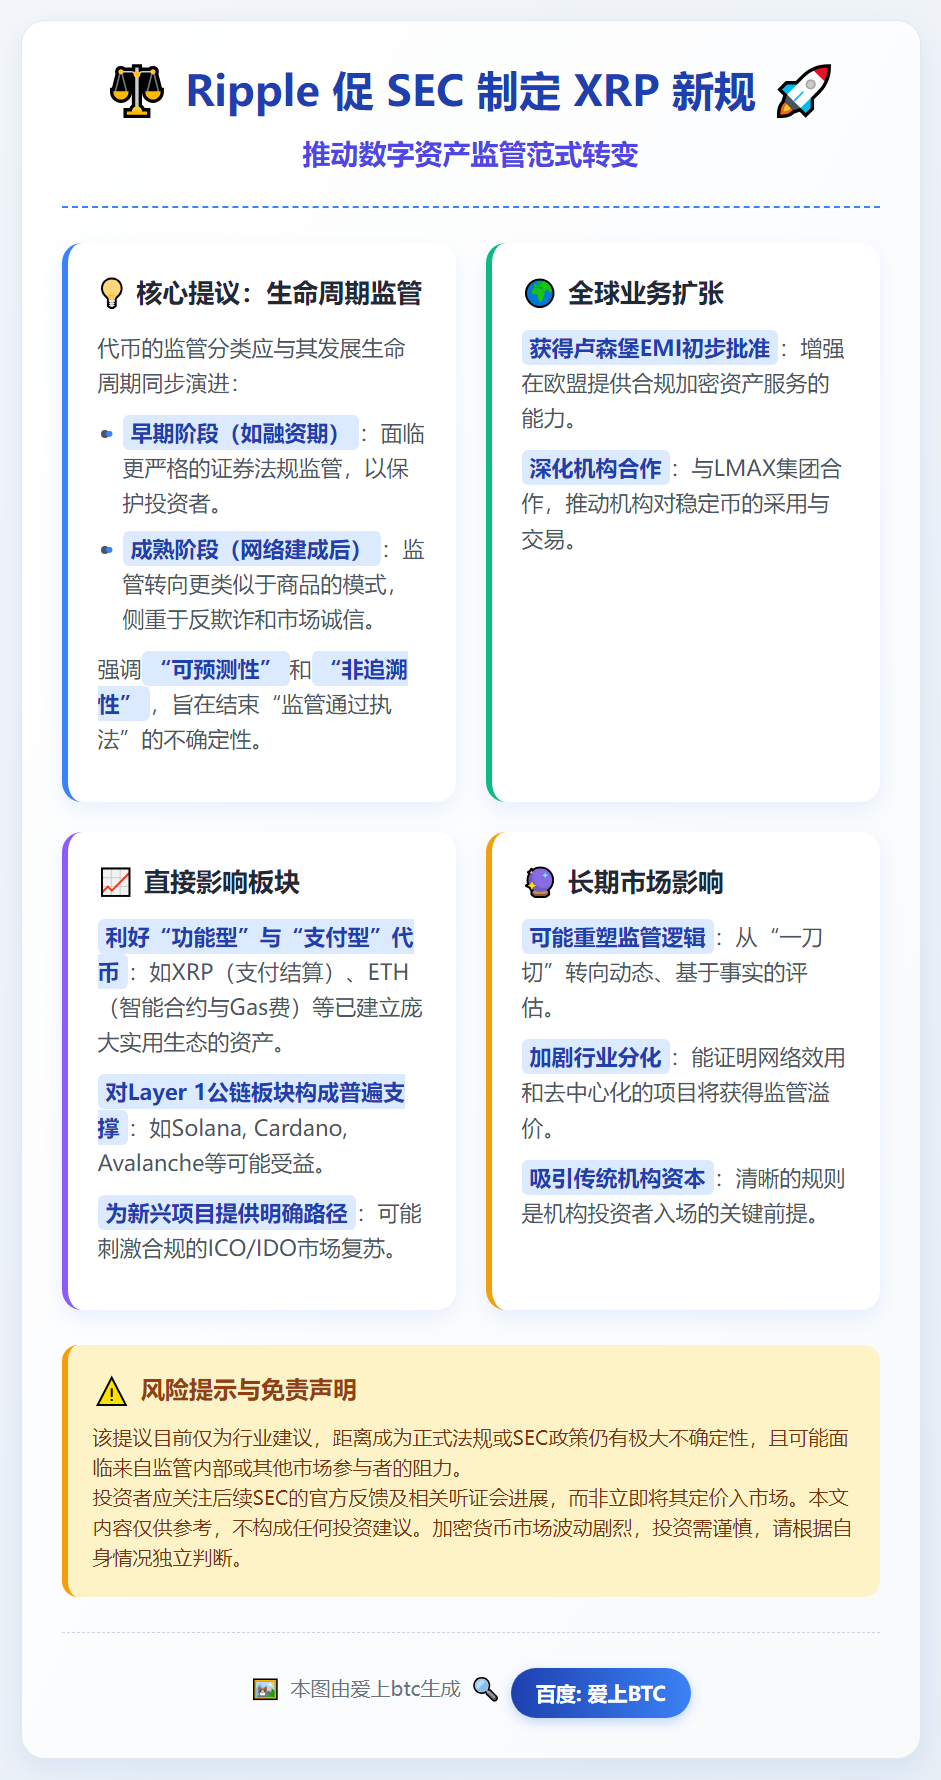Viewport: 941px width, 1780px height.
Task: Click the highlighted tag 吸引传统机构资本
Action: (617, 1178)
